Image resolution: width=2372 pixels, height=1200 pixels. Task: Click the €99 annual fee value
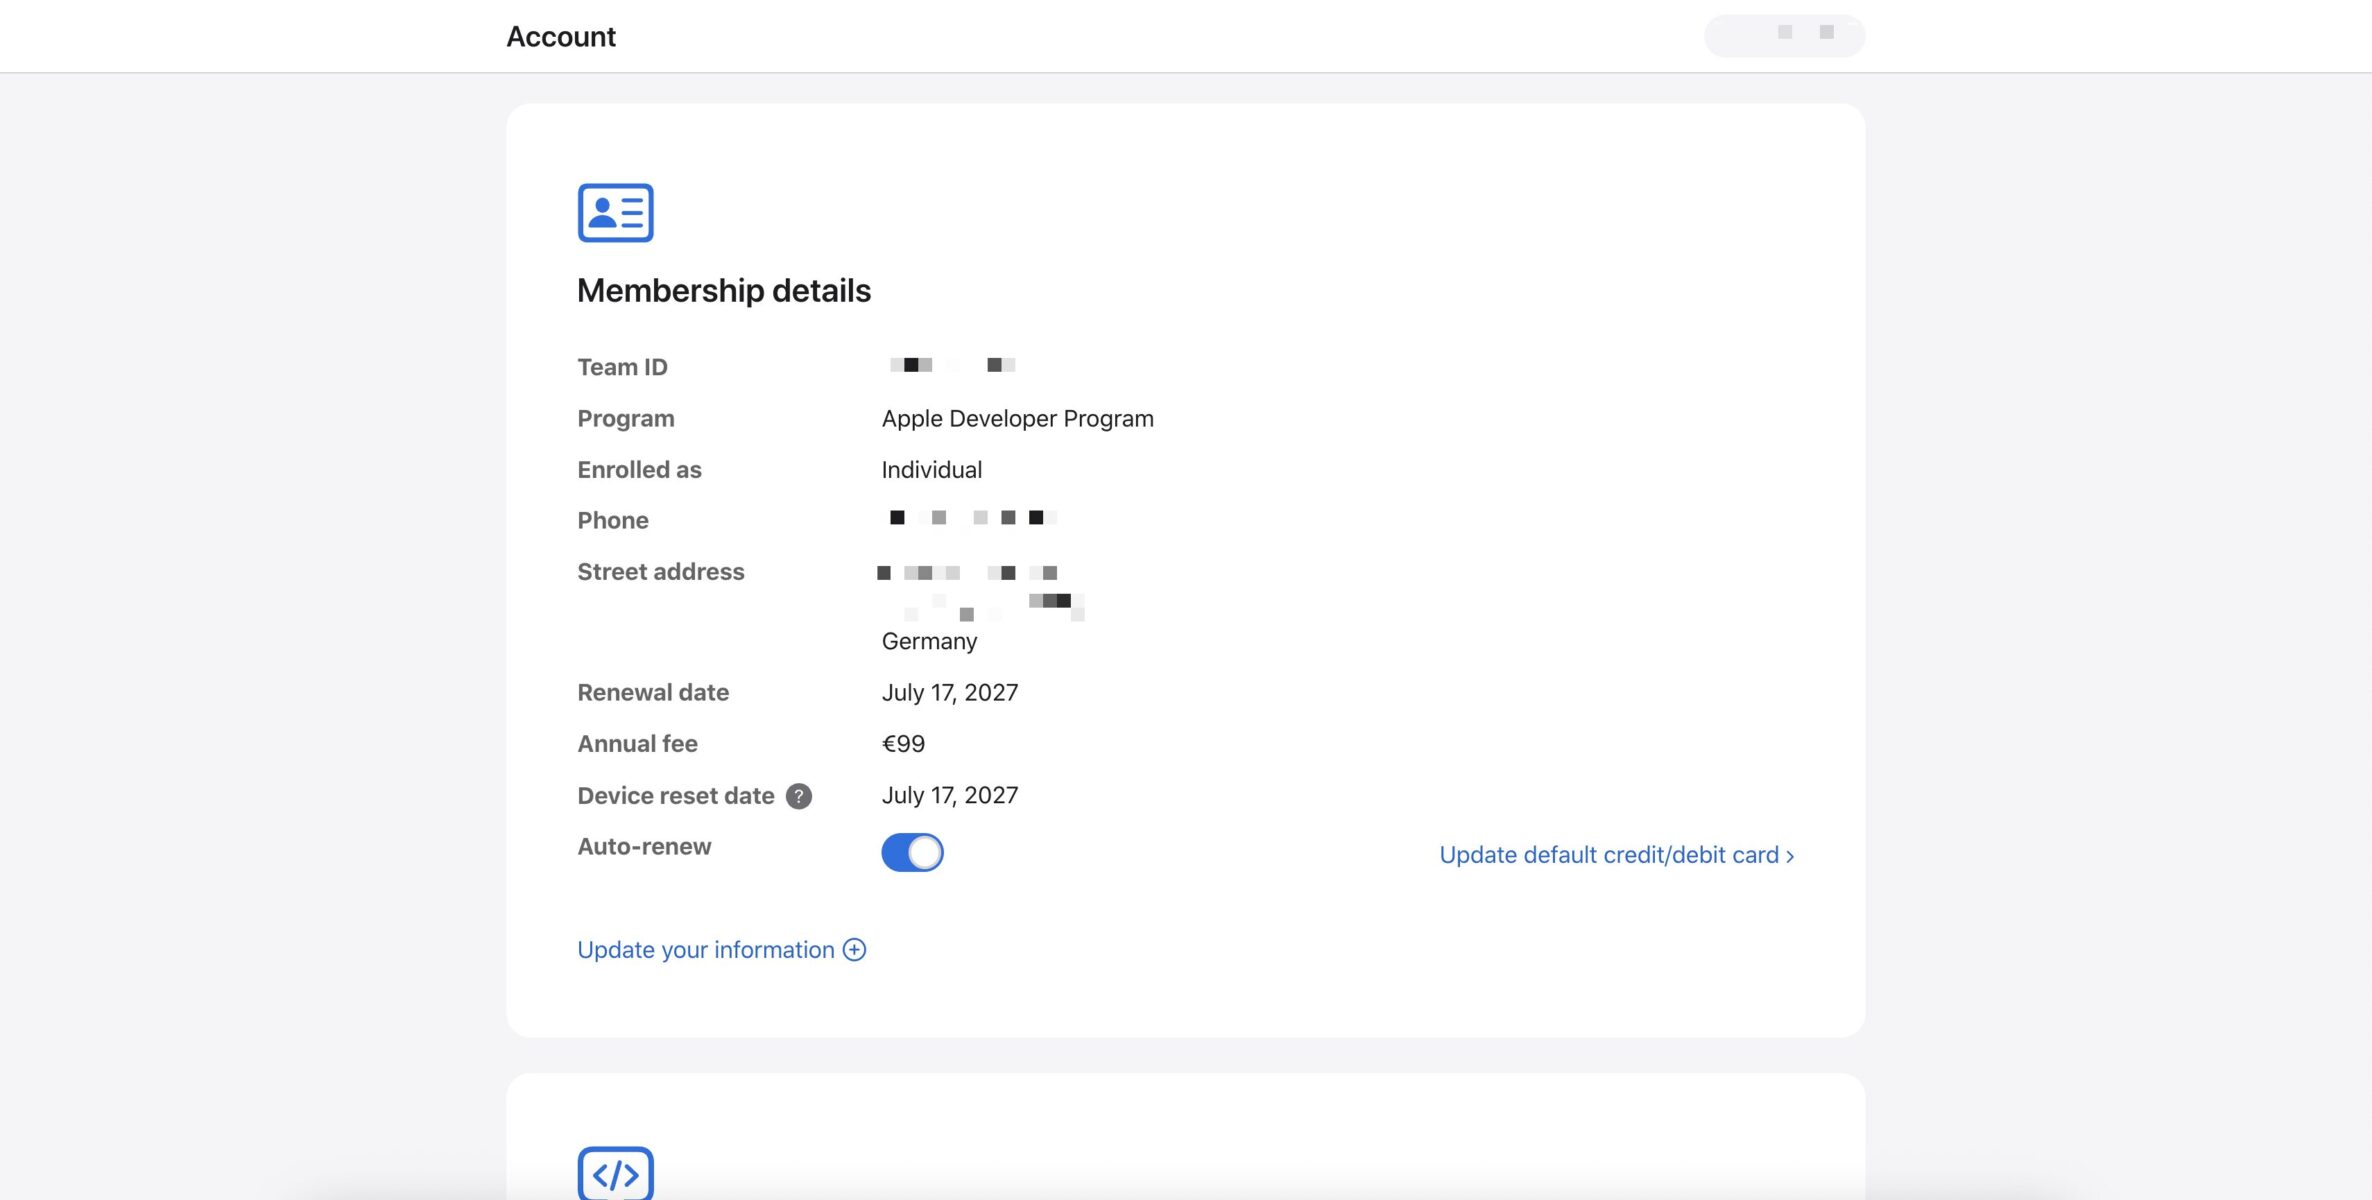[903, 744]
